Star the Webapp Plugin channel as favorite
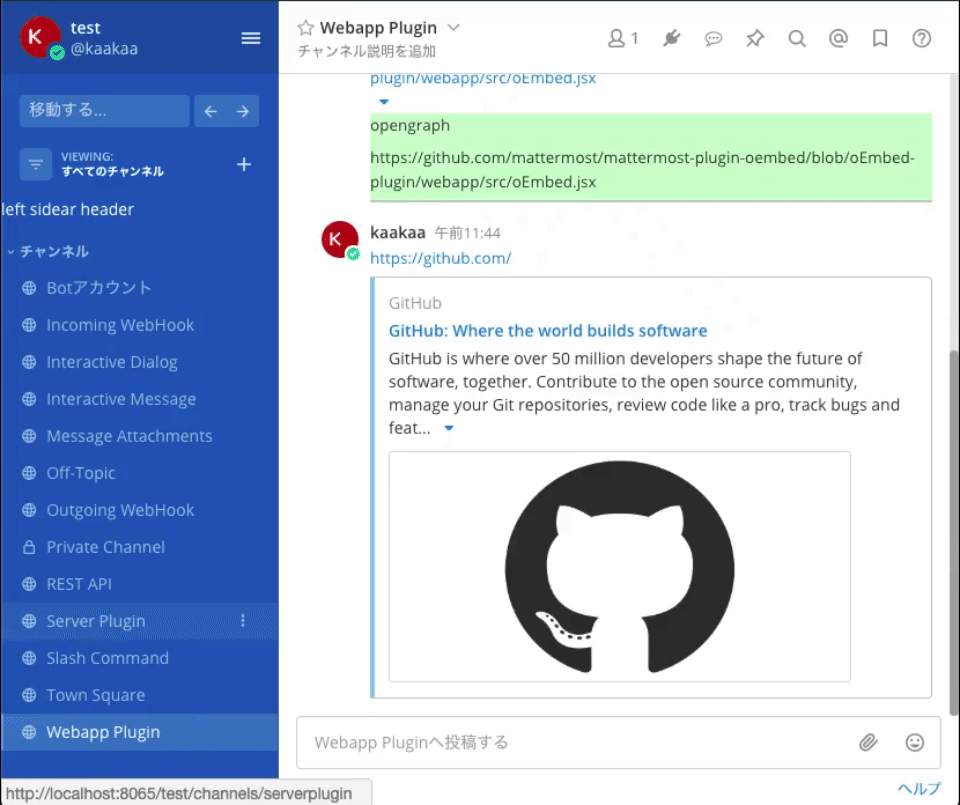Screen dimensions: 960x805 [x=306, y=28]
